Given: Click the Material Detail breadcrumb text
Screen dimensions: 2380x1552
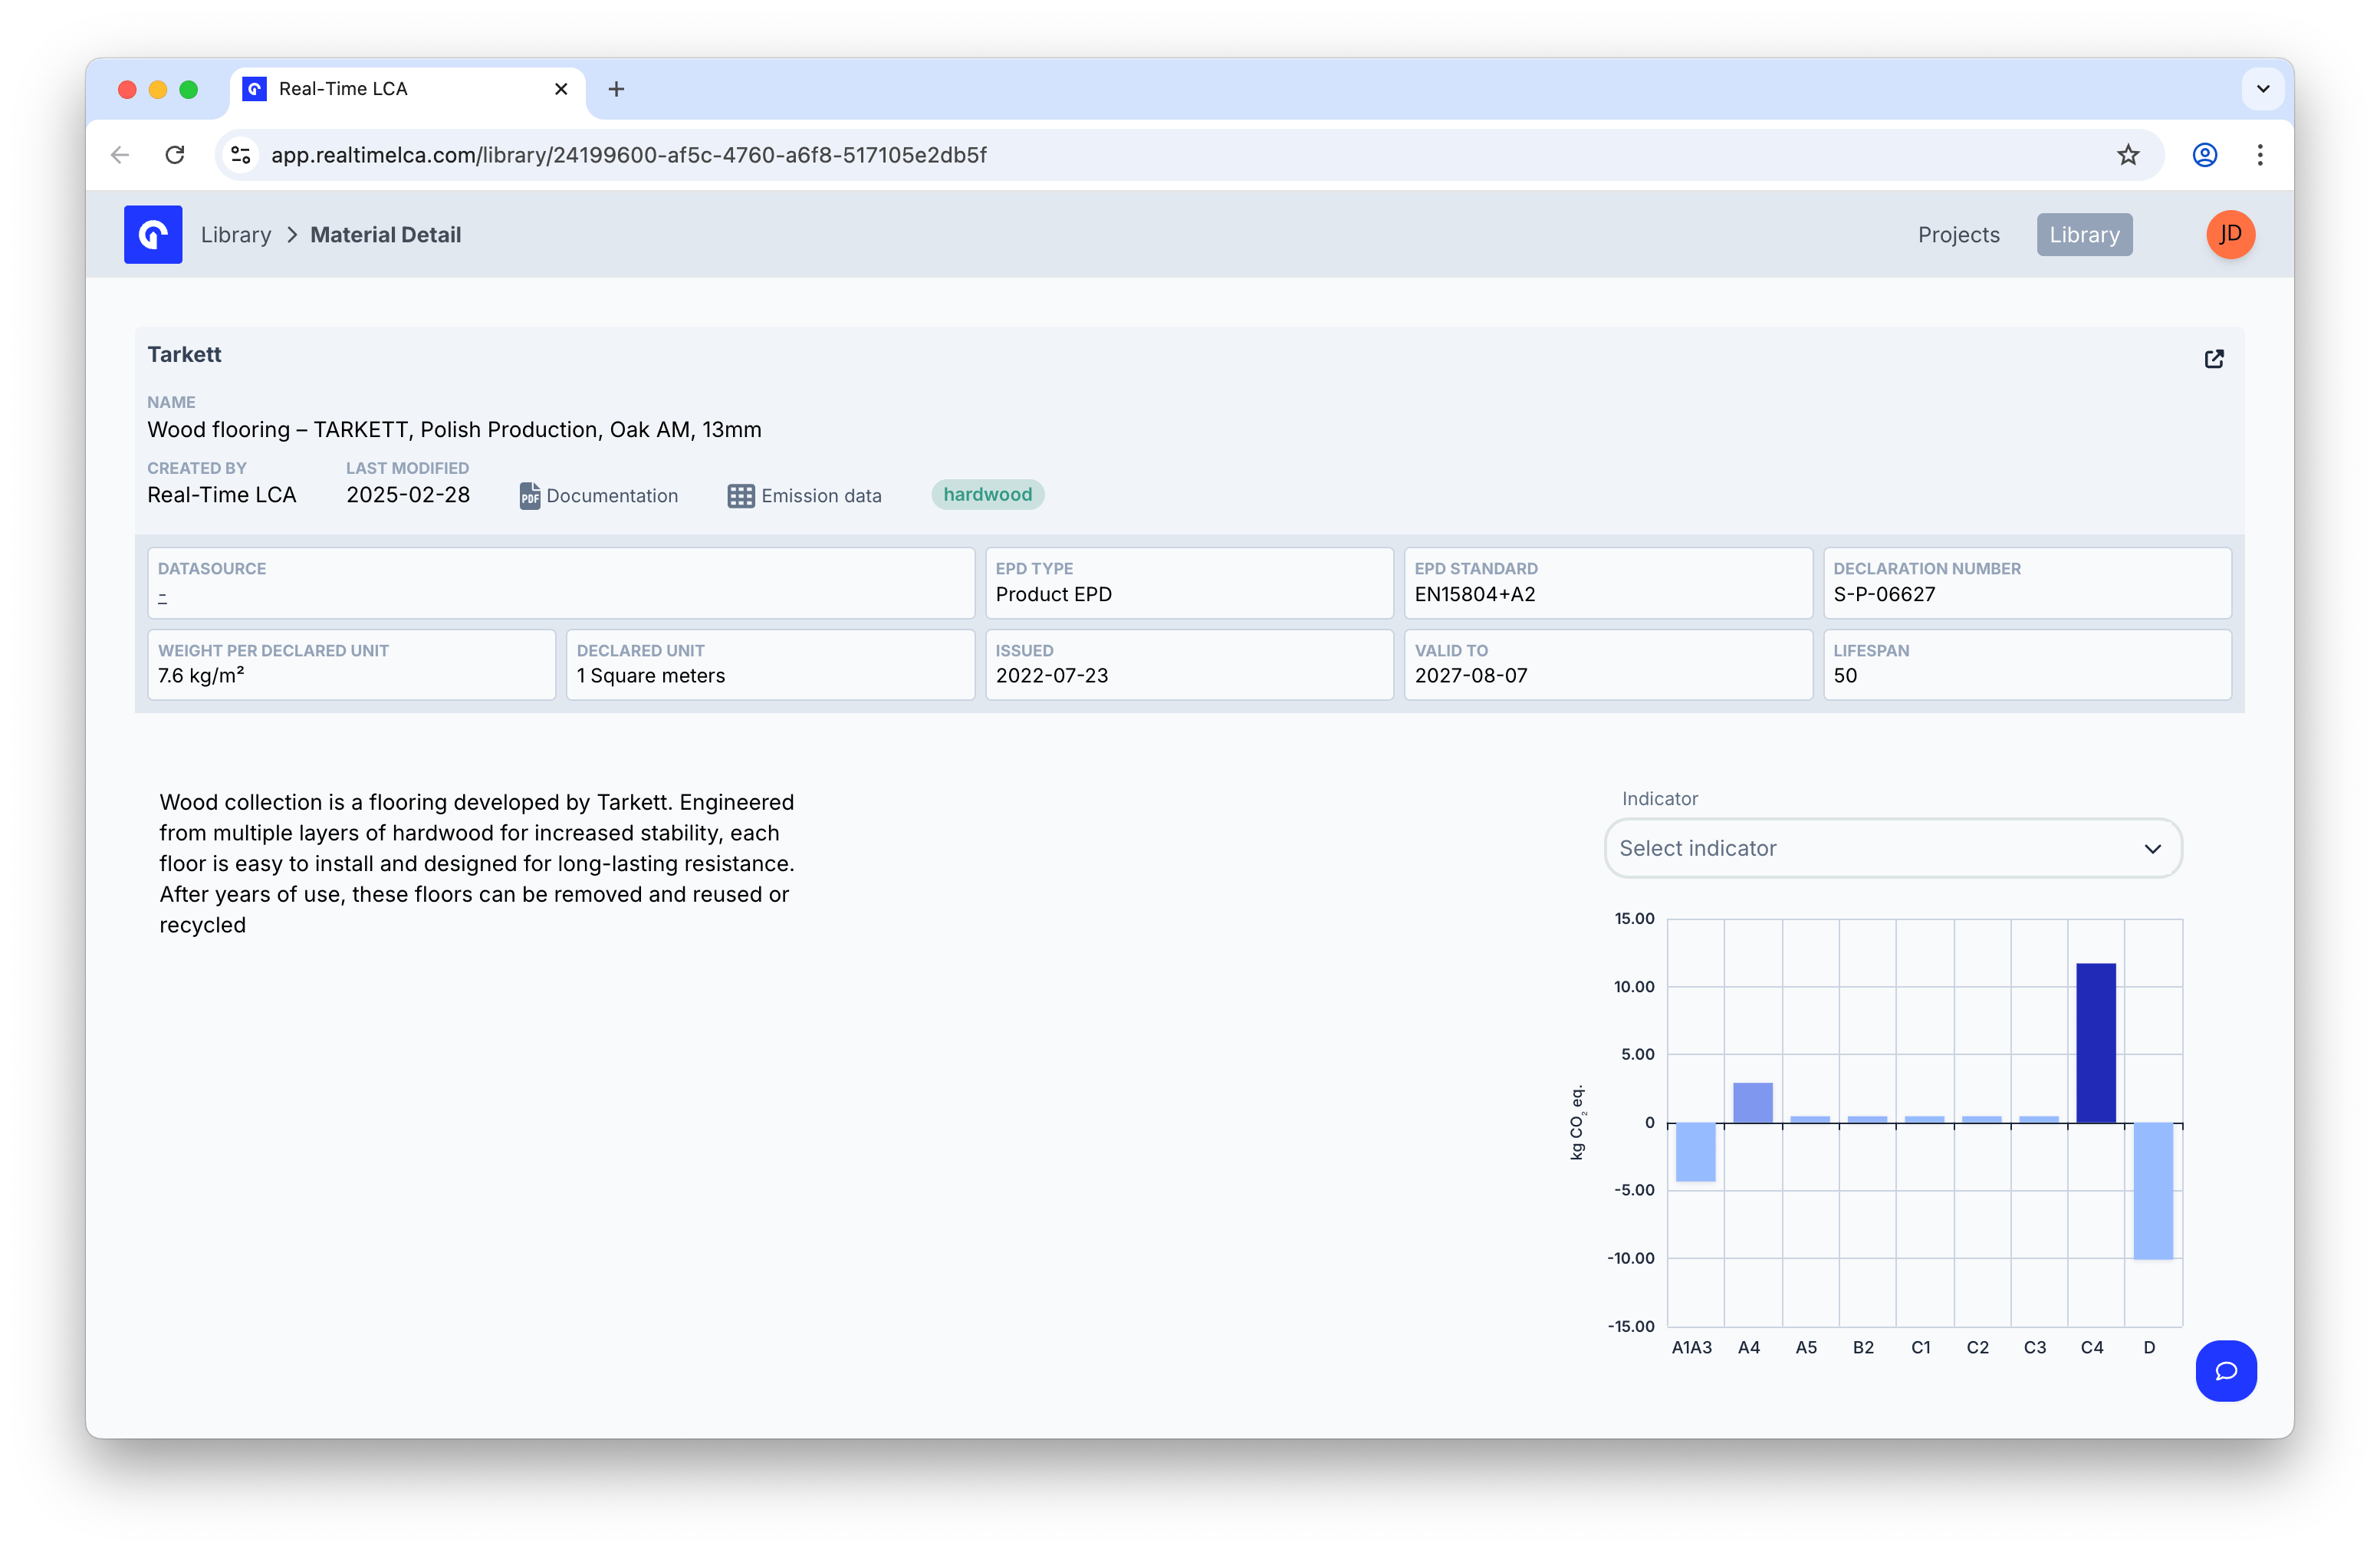Looking at the screenshot, I should (386, 235).
